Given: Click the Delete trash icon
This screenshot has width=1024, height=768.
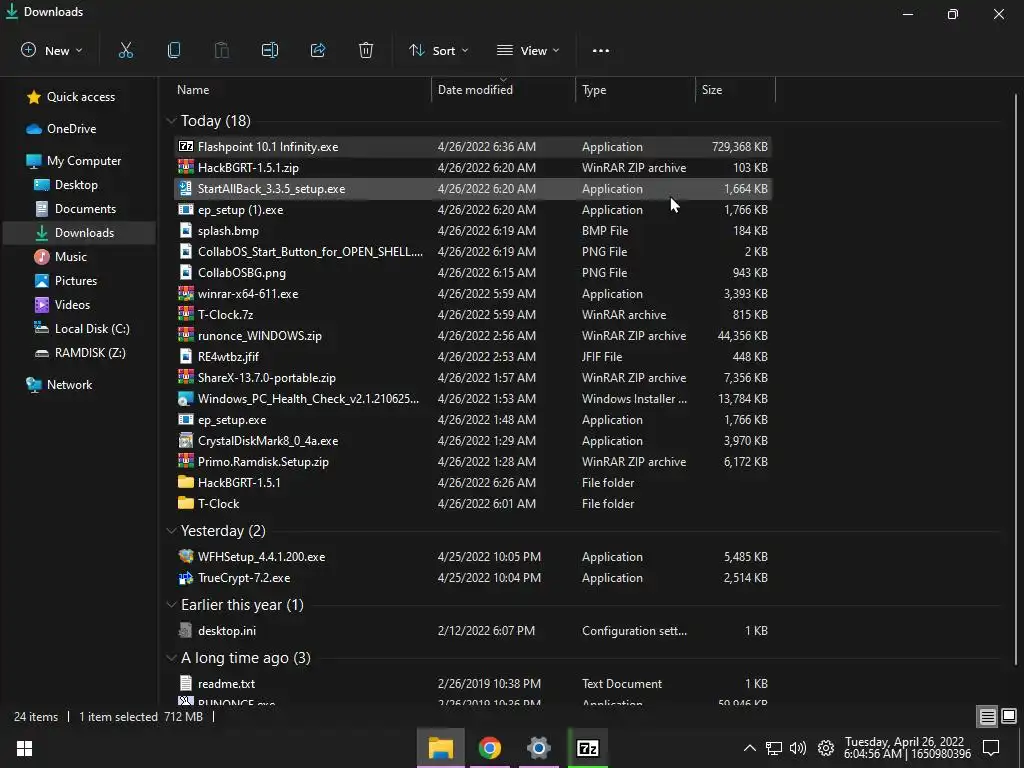Looking at the screenshot, I should (x=366, y=50).
